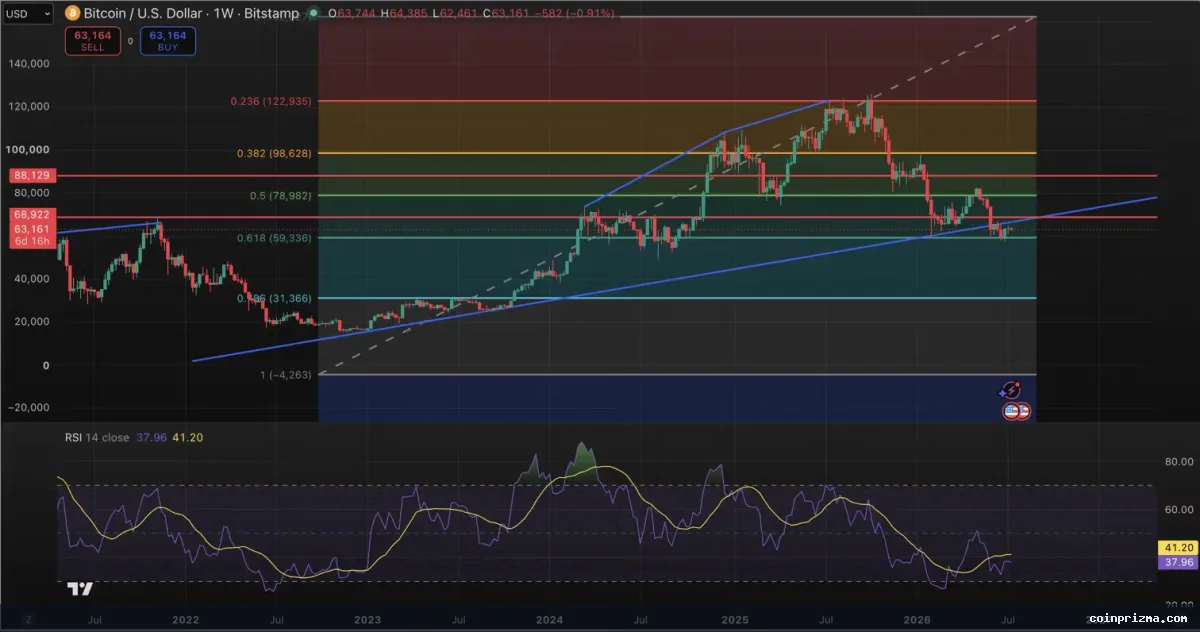Click the red SELL 63,164 button
The image size is (1200, 632).
click(x=93, y=41)
